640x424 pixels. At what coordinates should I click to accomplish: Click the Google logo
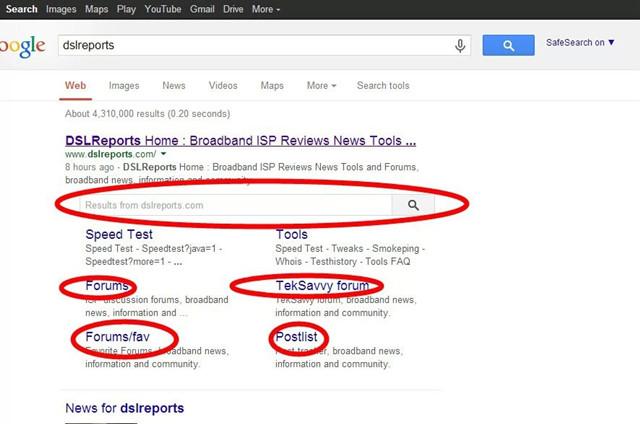[22, 47]
